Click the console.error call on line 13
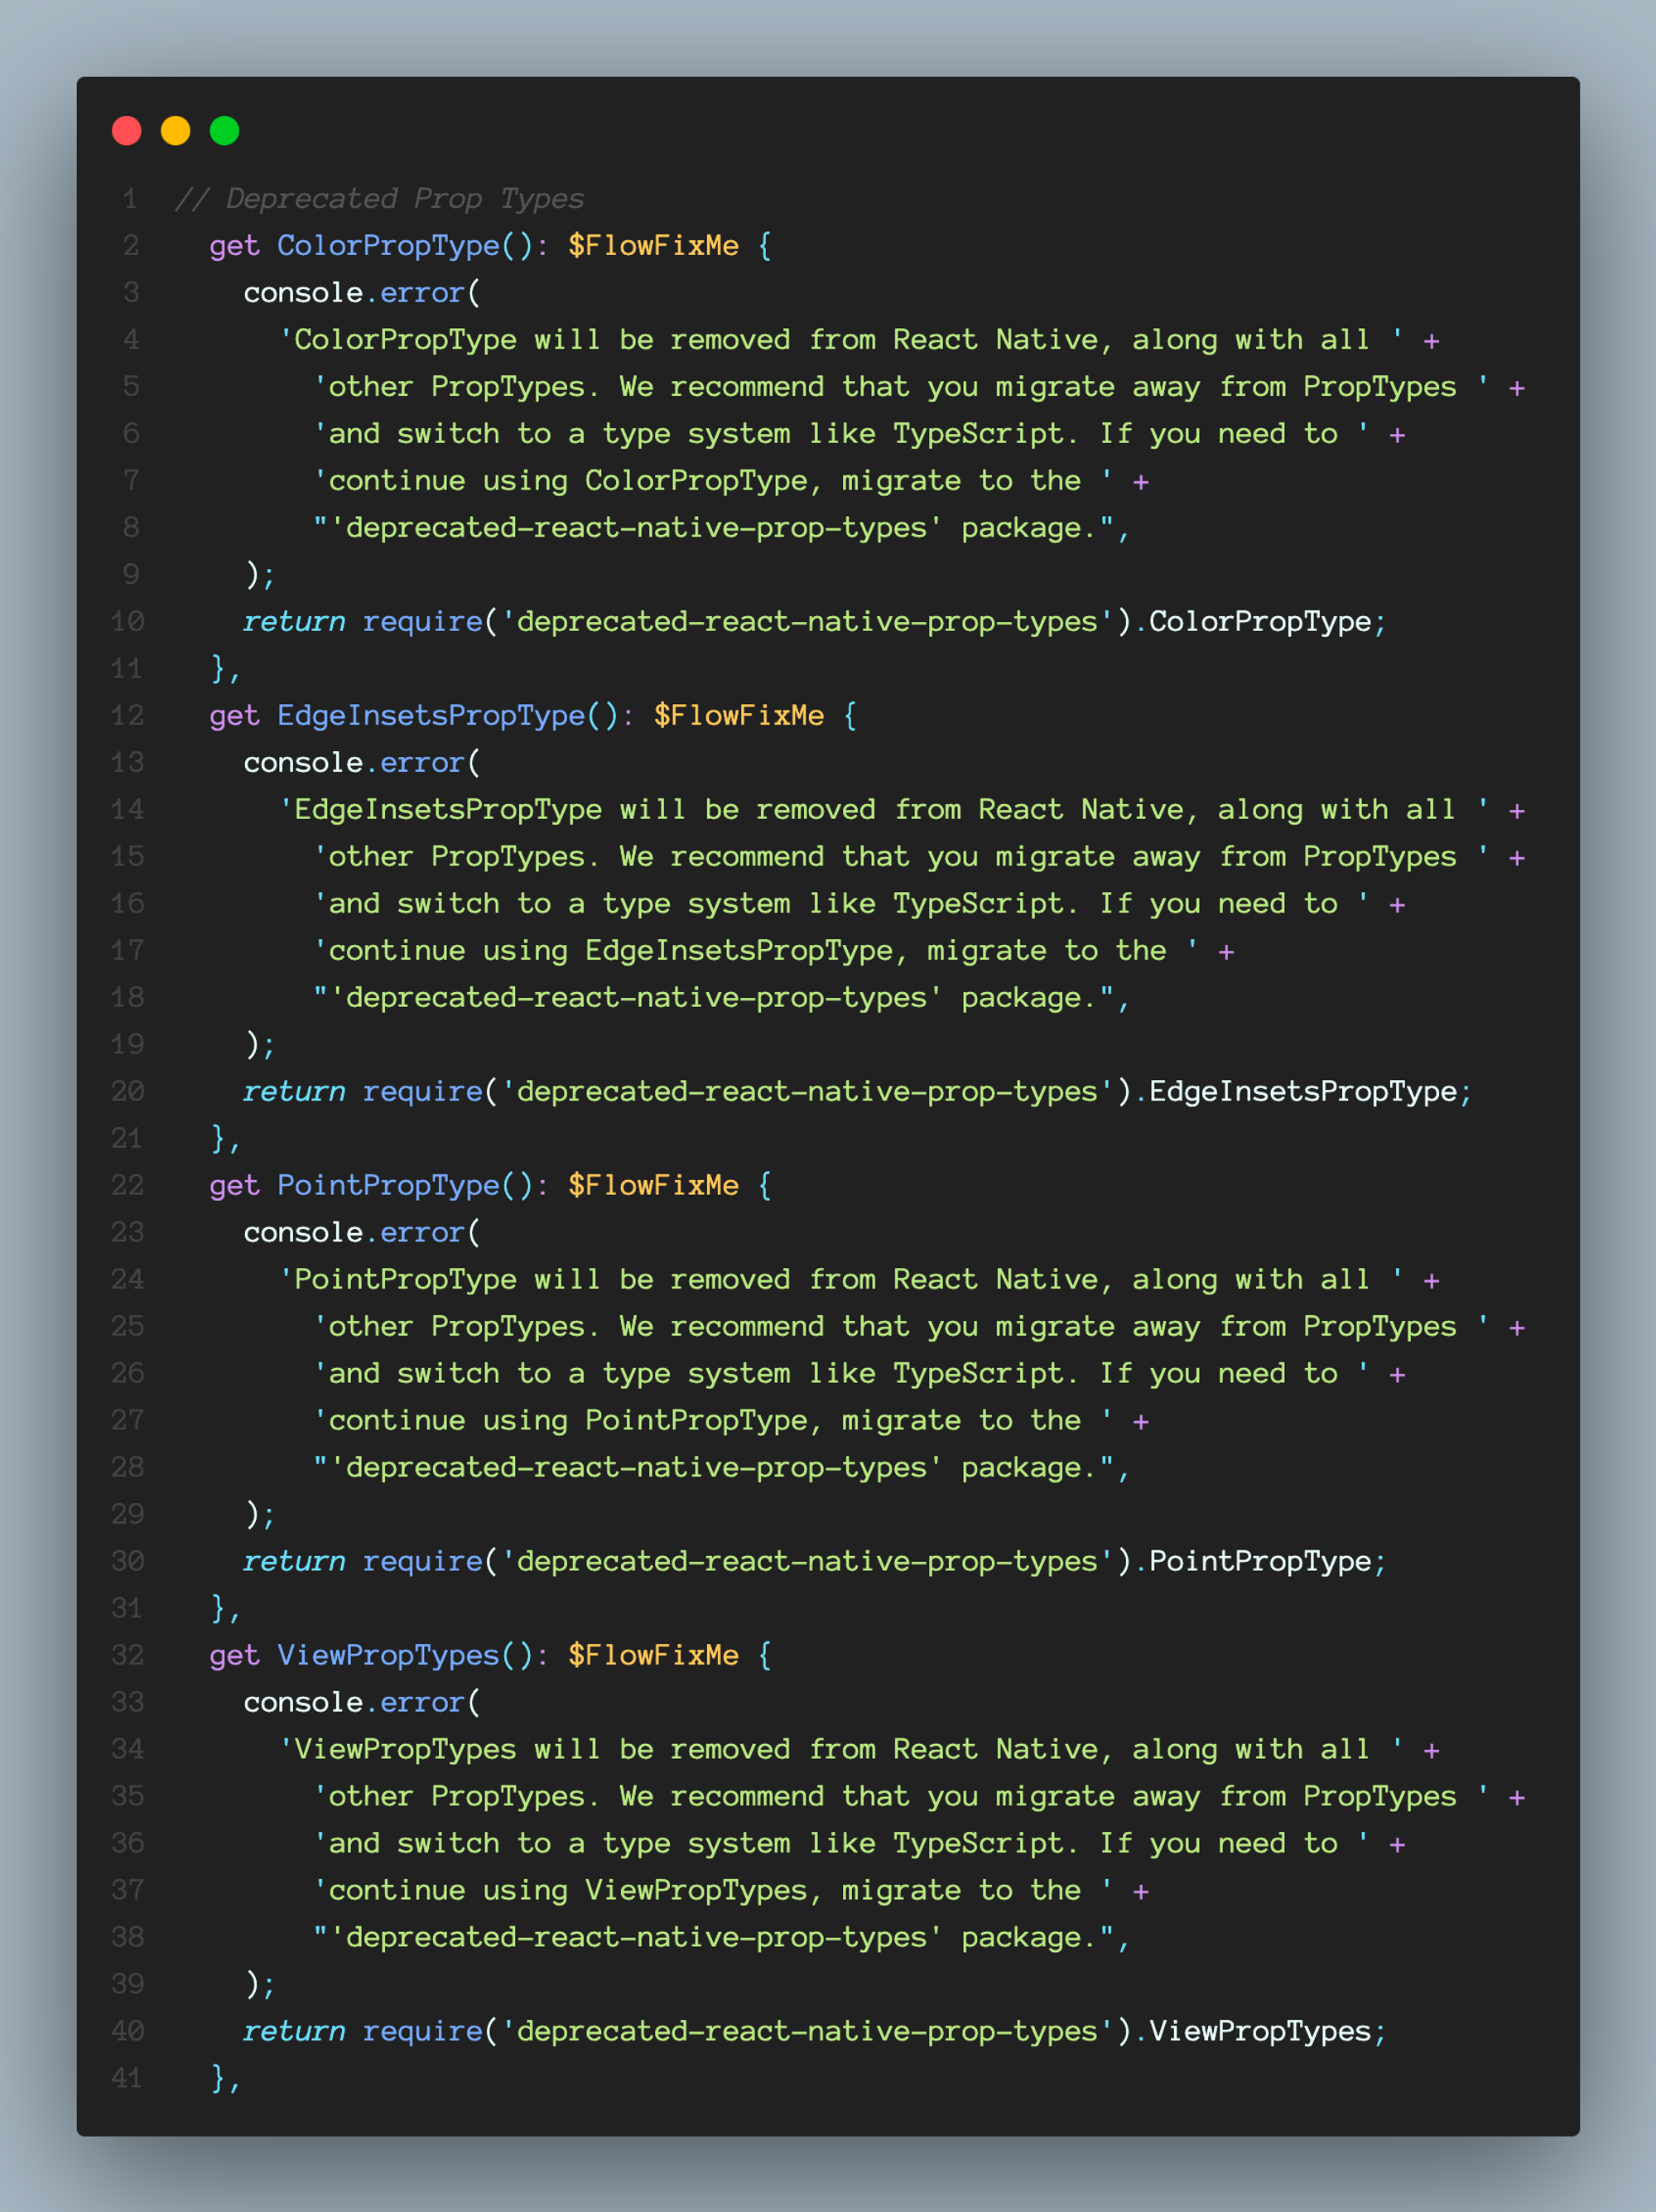This screenshot has width=1656, height=2212. pyautogui.click(x=360, y=762)
